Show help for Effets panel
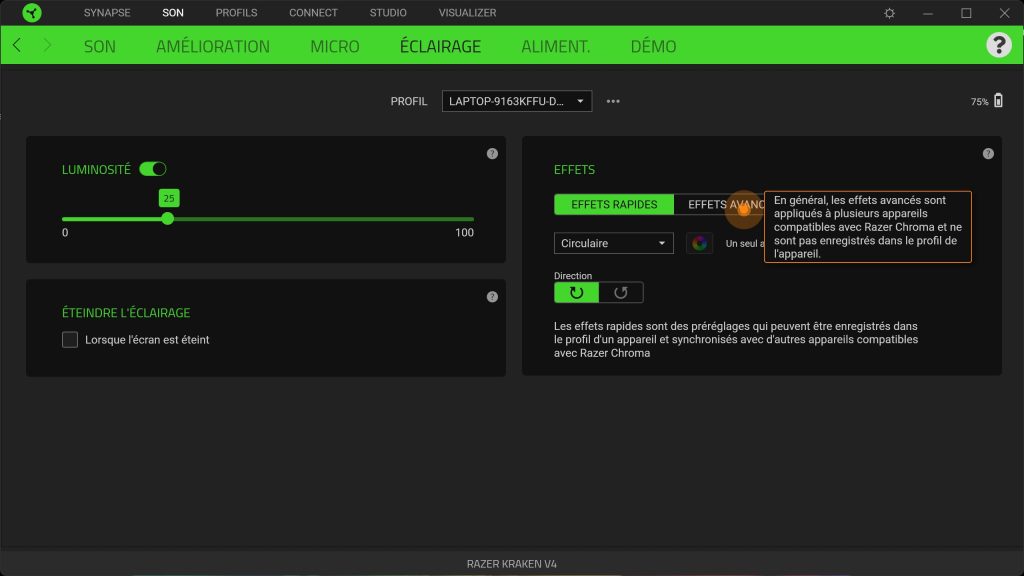The width and height of the screenshot is (1024, 576). tap(988, 153)
